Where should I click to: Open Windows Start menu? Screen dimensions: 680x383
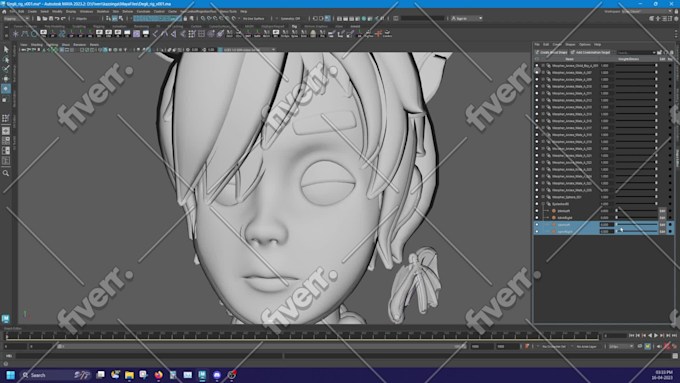point(10,375)
